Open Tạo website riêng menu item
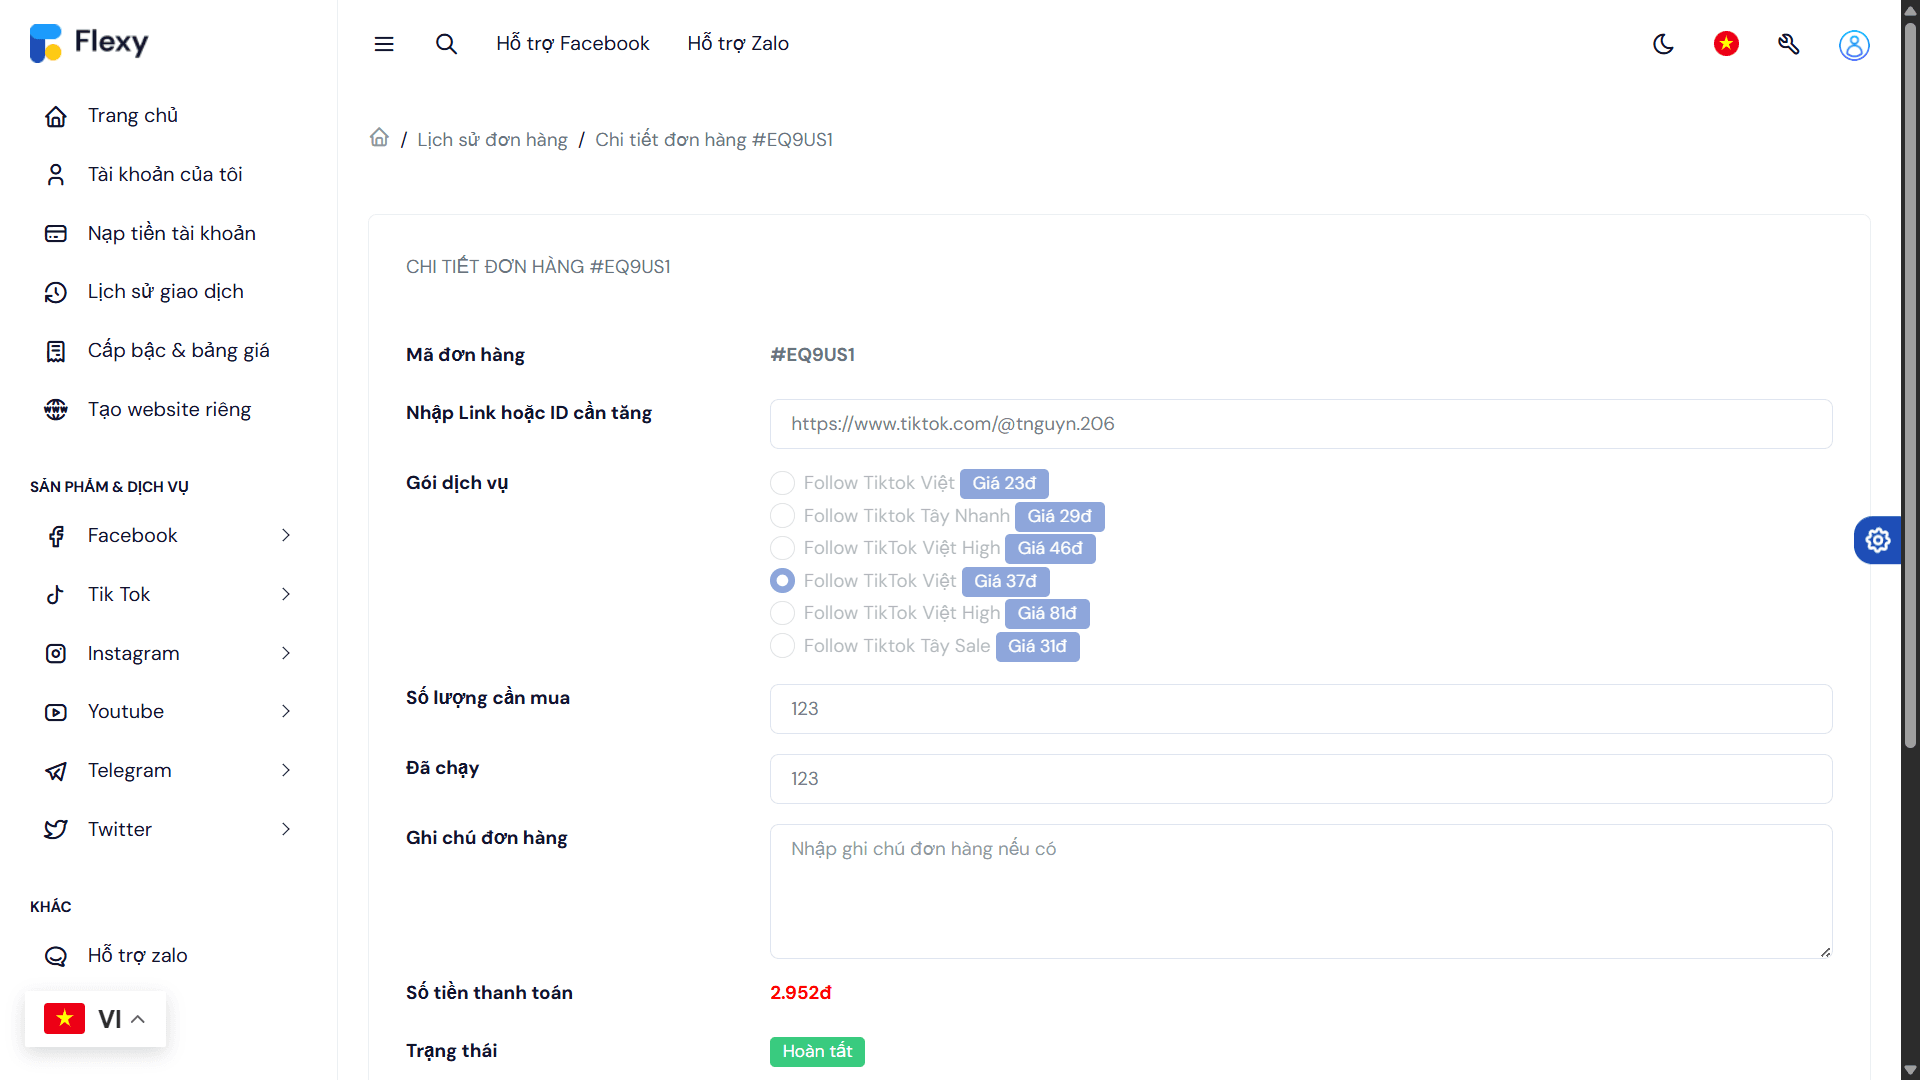Image resolution: width=1920 pixels, height=1080 pixels. [168, 410]
